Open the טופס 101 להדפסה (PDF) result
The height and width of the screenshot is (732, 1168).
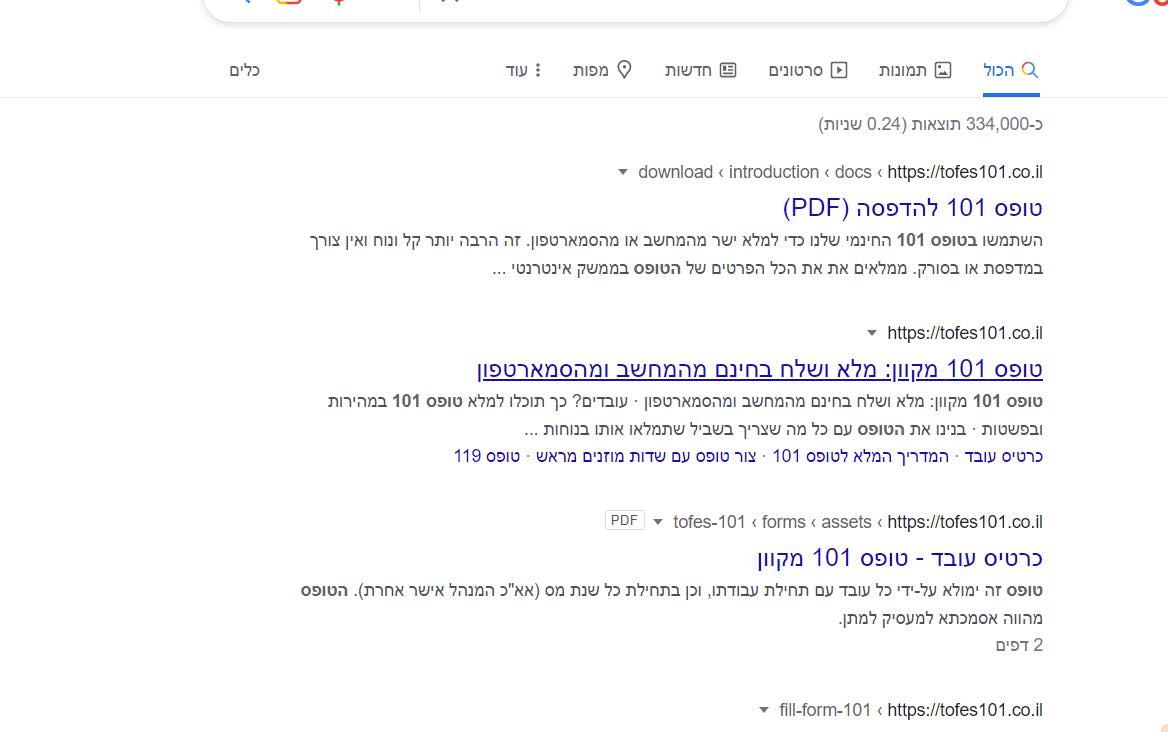click(x=912, y=208)
